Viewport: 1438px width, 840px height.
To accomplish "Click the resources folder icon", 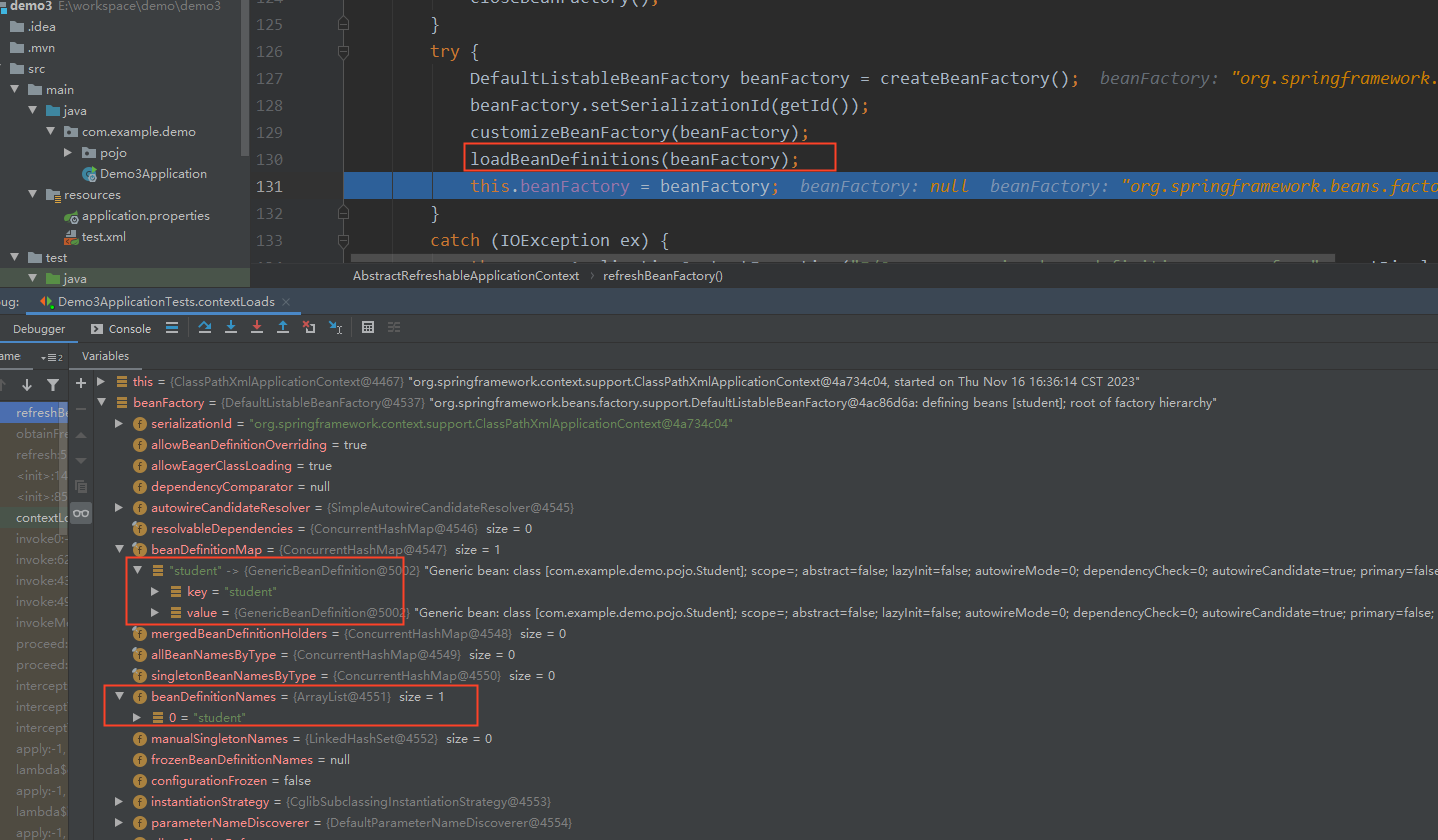I will point(53,195).
